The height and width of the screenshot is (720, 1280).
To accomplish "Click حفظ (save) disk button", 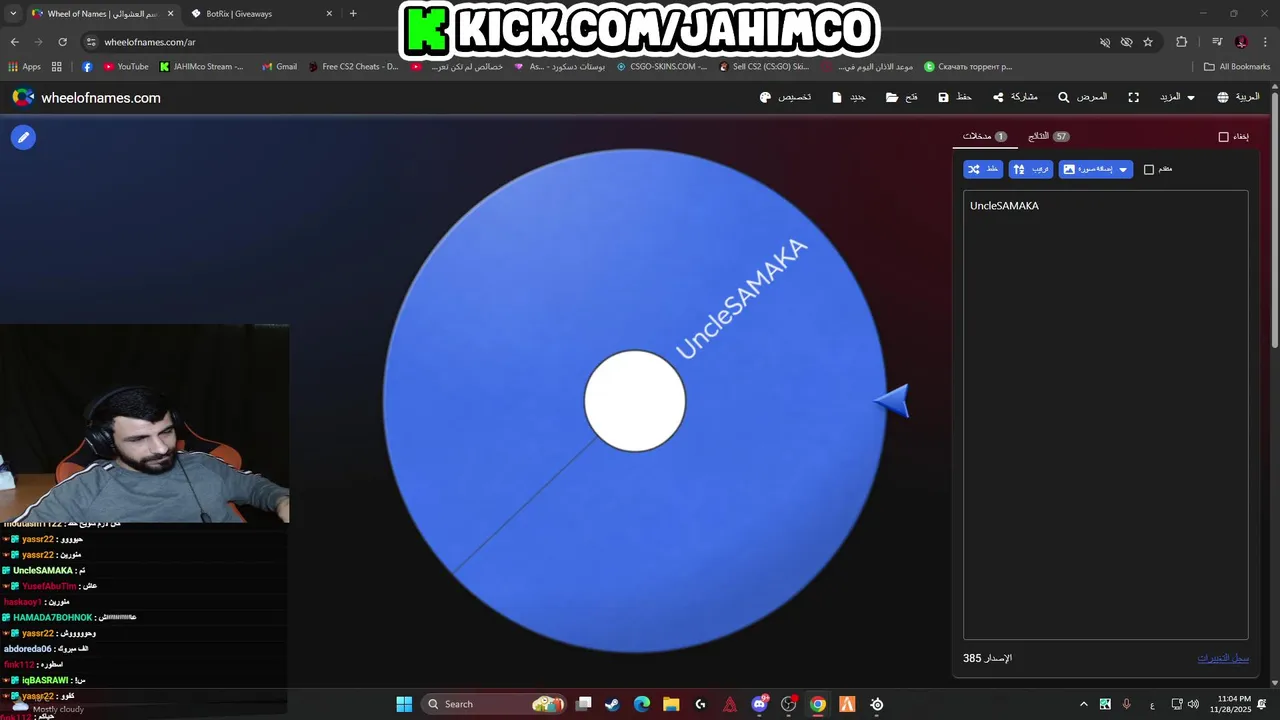I will tap(955, 98).
